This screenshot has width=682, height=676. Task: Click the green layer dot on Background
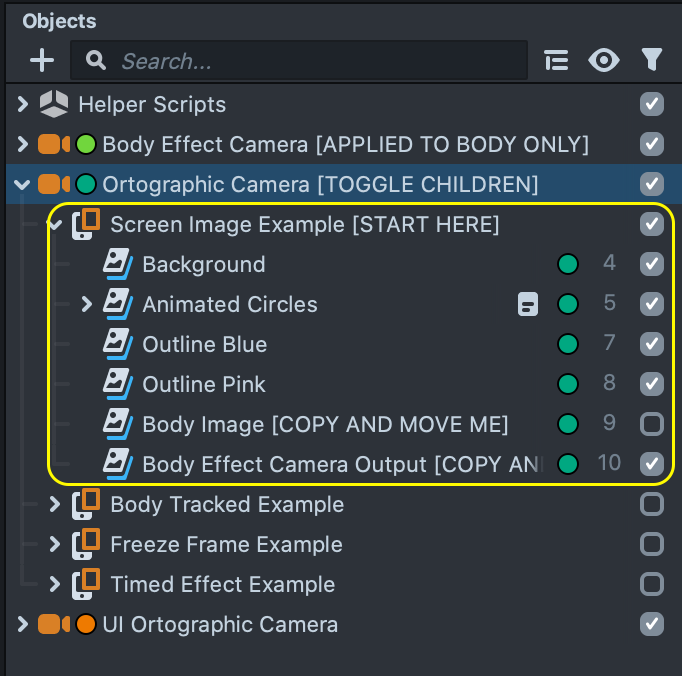[568, 265]
